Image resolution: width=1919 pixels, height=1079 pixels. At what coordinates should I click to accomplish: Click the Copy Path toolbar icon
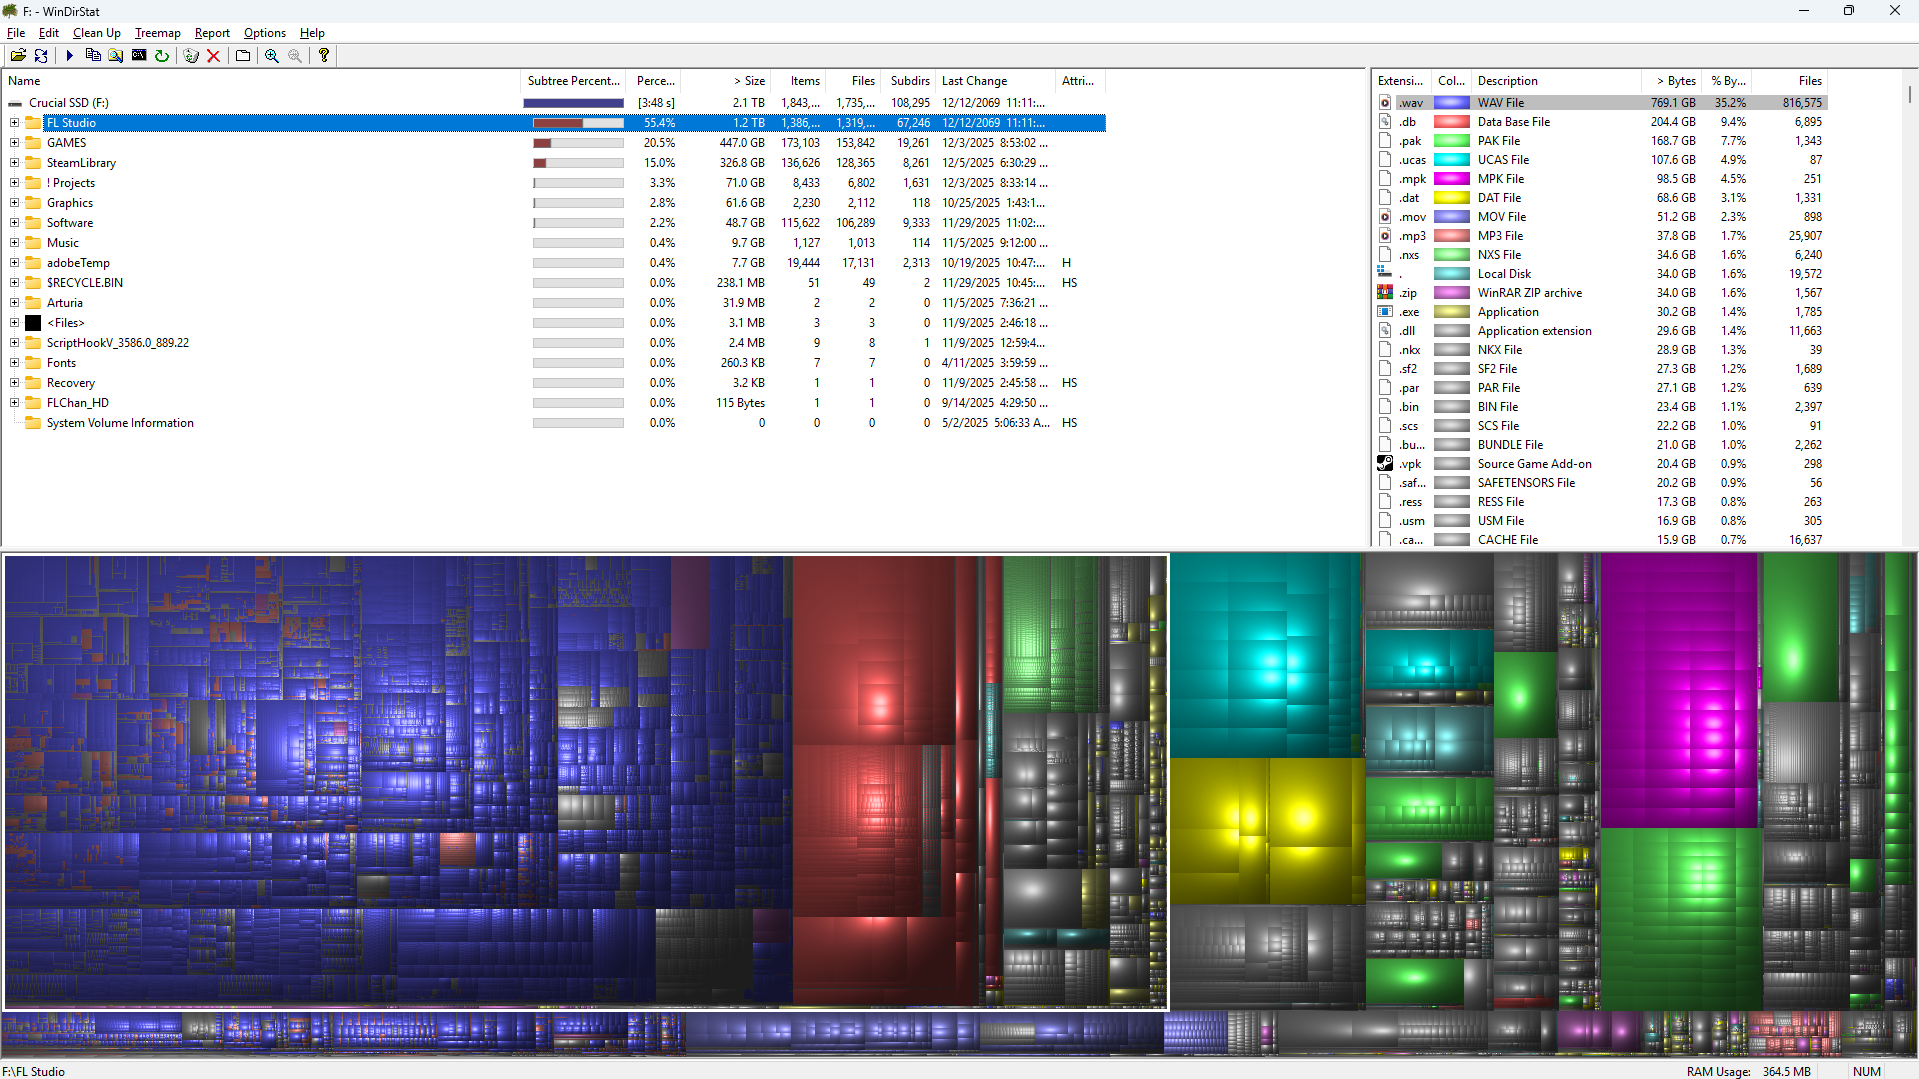93,56
